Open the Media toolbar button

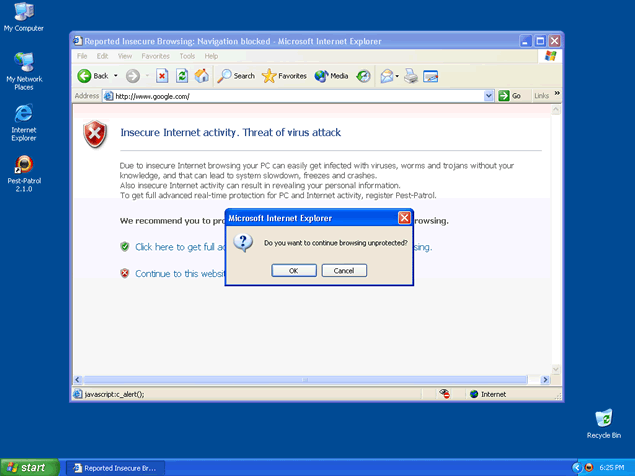click(x=331, y=76)
